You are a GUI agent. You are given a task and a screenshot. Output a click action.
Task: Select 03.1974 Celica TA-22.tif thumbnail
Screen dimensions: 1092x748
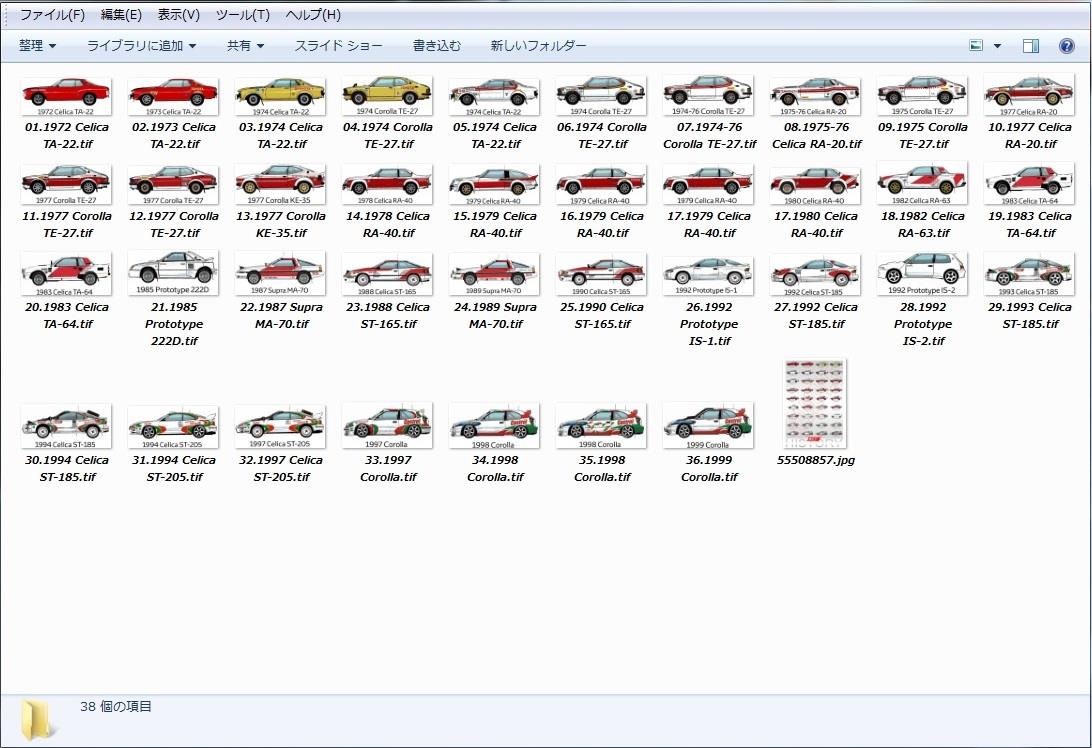(x=280, y=97)
